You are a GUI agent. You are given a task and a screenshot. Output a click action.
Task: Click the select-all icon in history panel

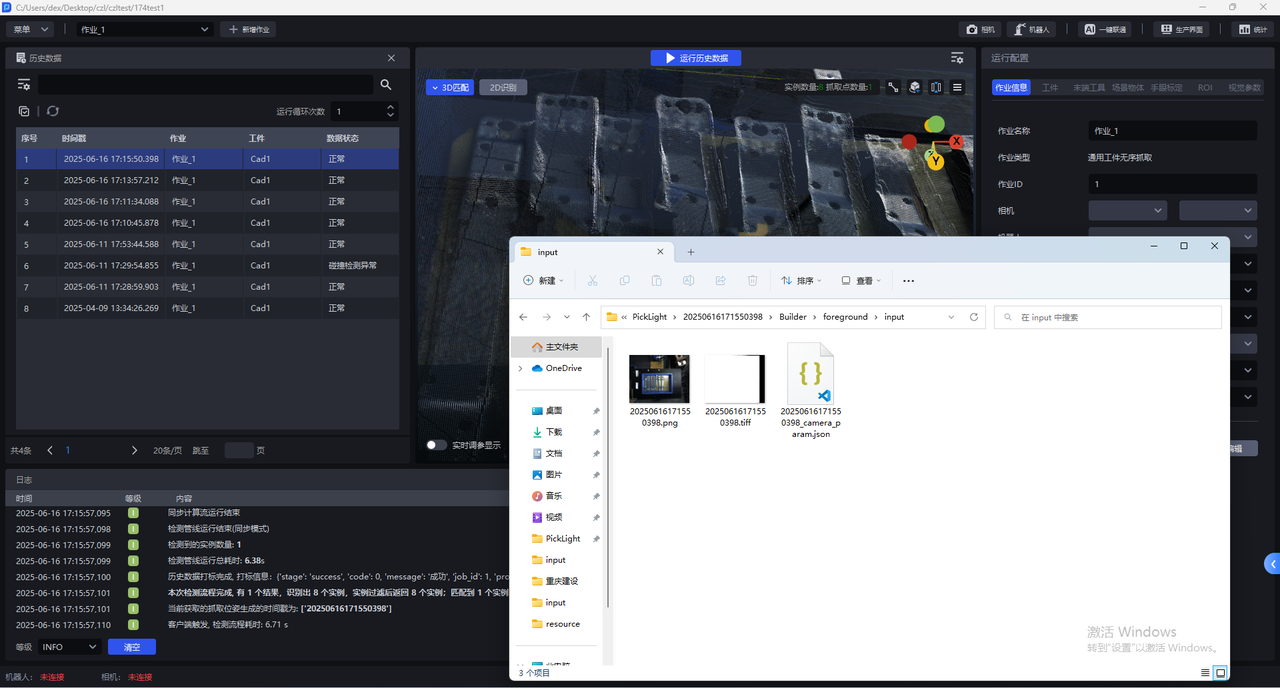[24, 111]
